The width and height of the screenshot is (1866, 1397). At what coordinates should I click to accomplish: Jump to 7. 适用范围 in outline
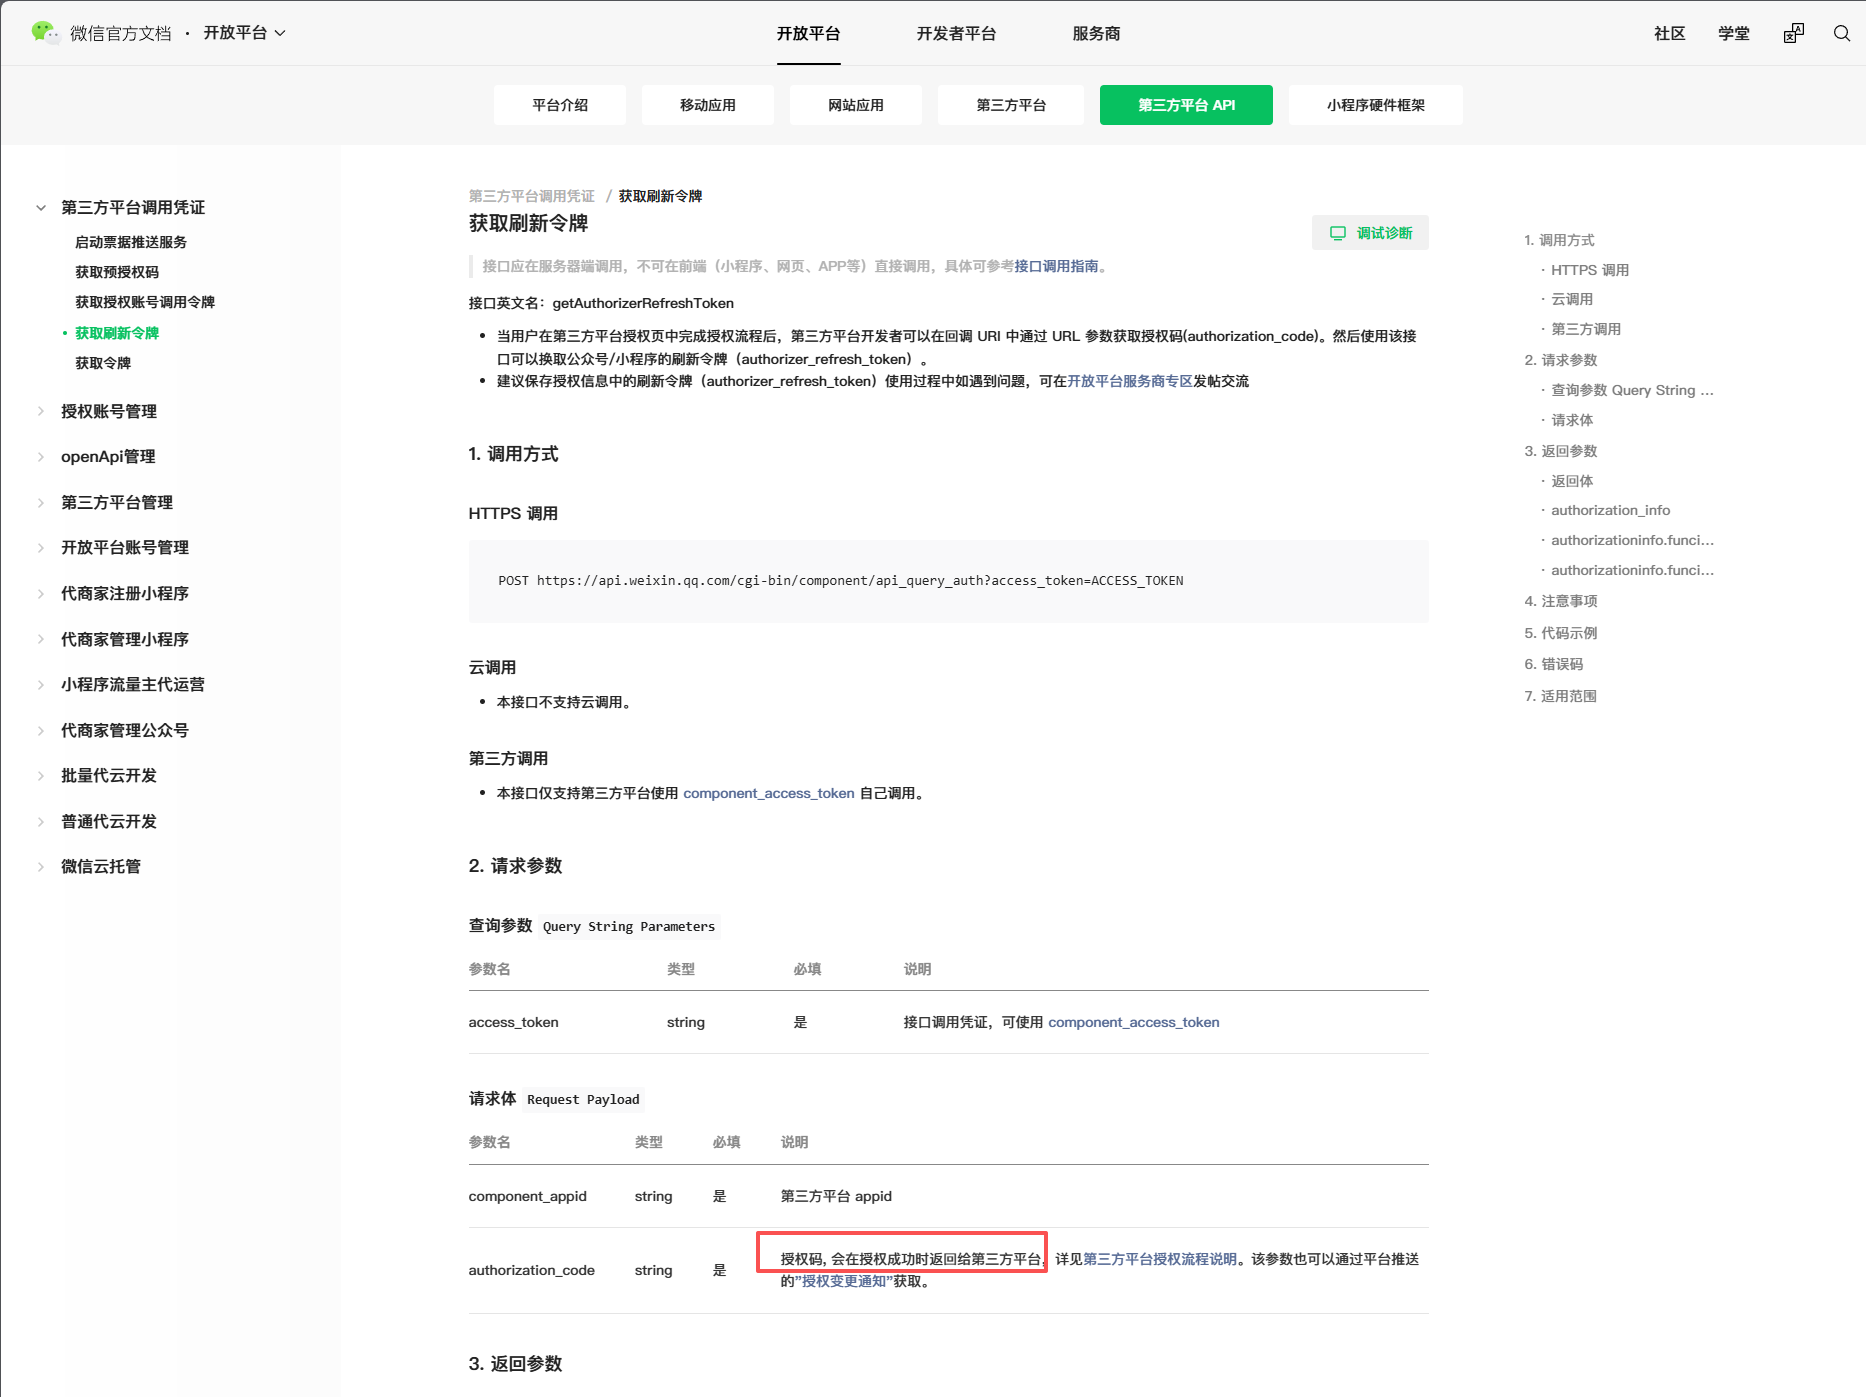click(1561, 696)
